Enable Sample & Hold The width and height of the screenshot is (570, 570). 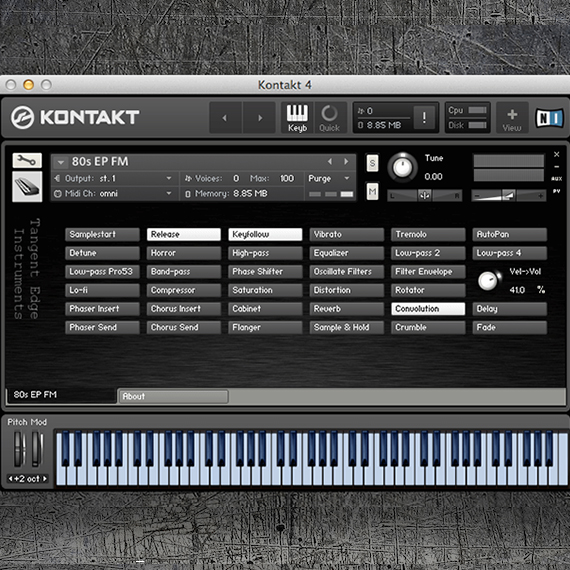[346, 327]
